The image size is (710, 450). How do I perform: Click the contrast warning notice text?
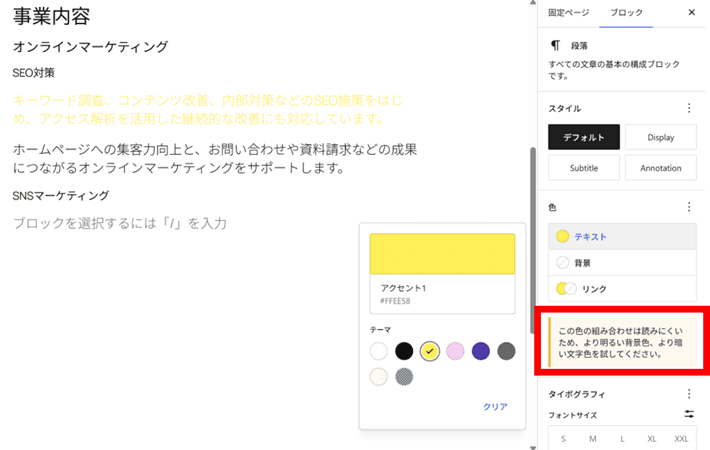[620, 342]
